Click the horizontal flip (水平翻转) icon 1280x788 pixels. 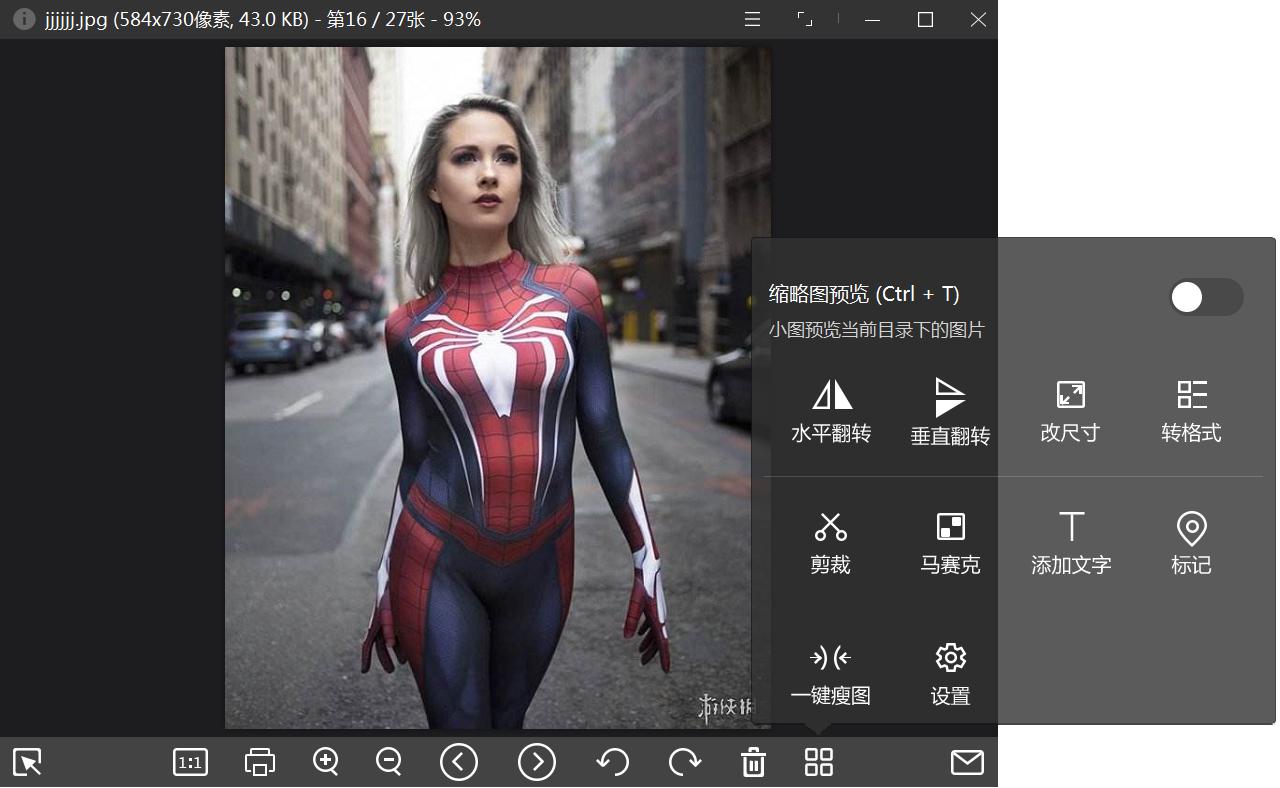coord(831,396)
